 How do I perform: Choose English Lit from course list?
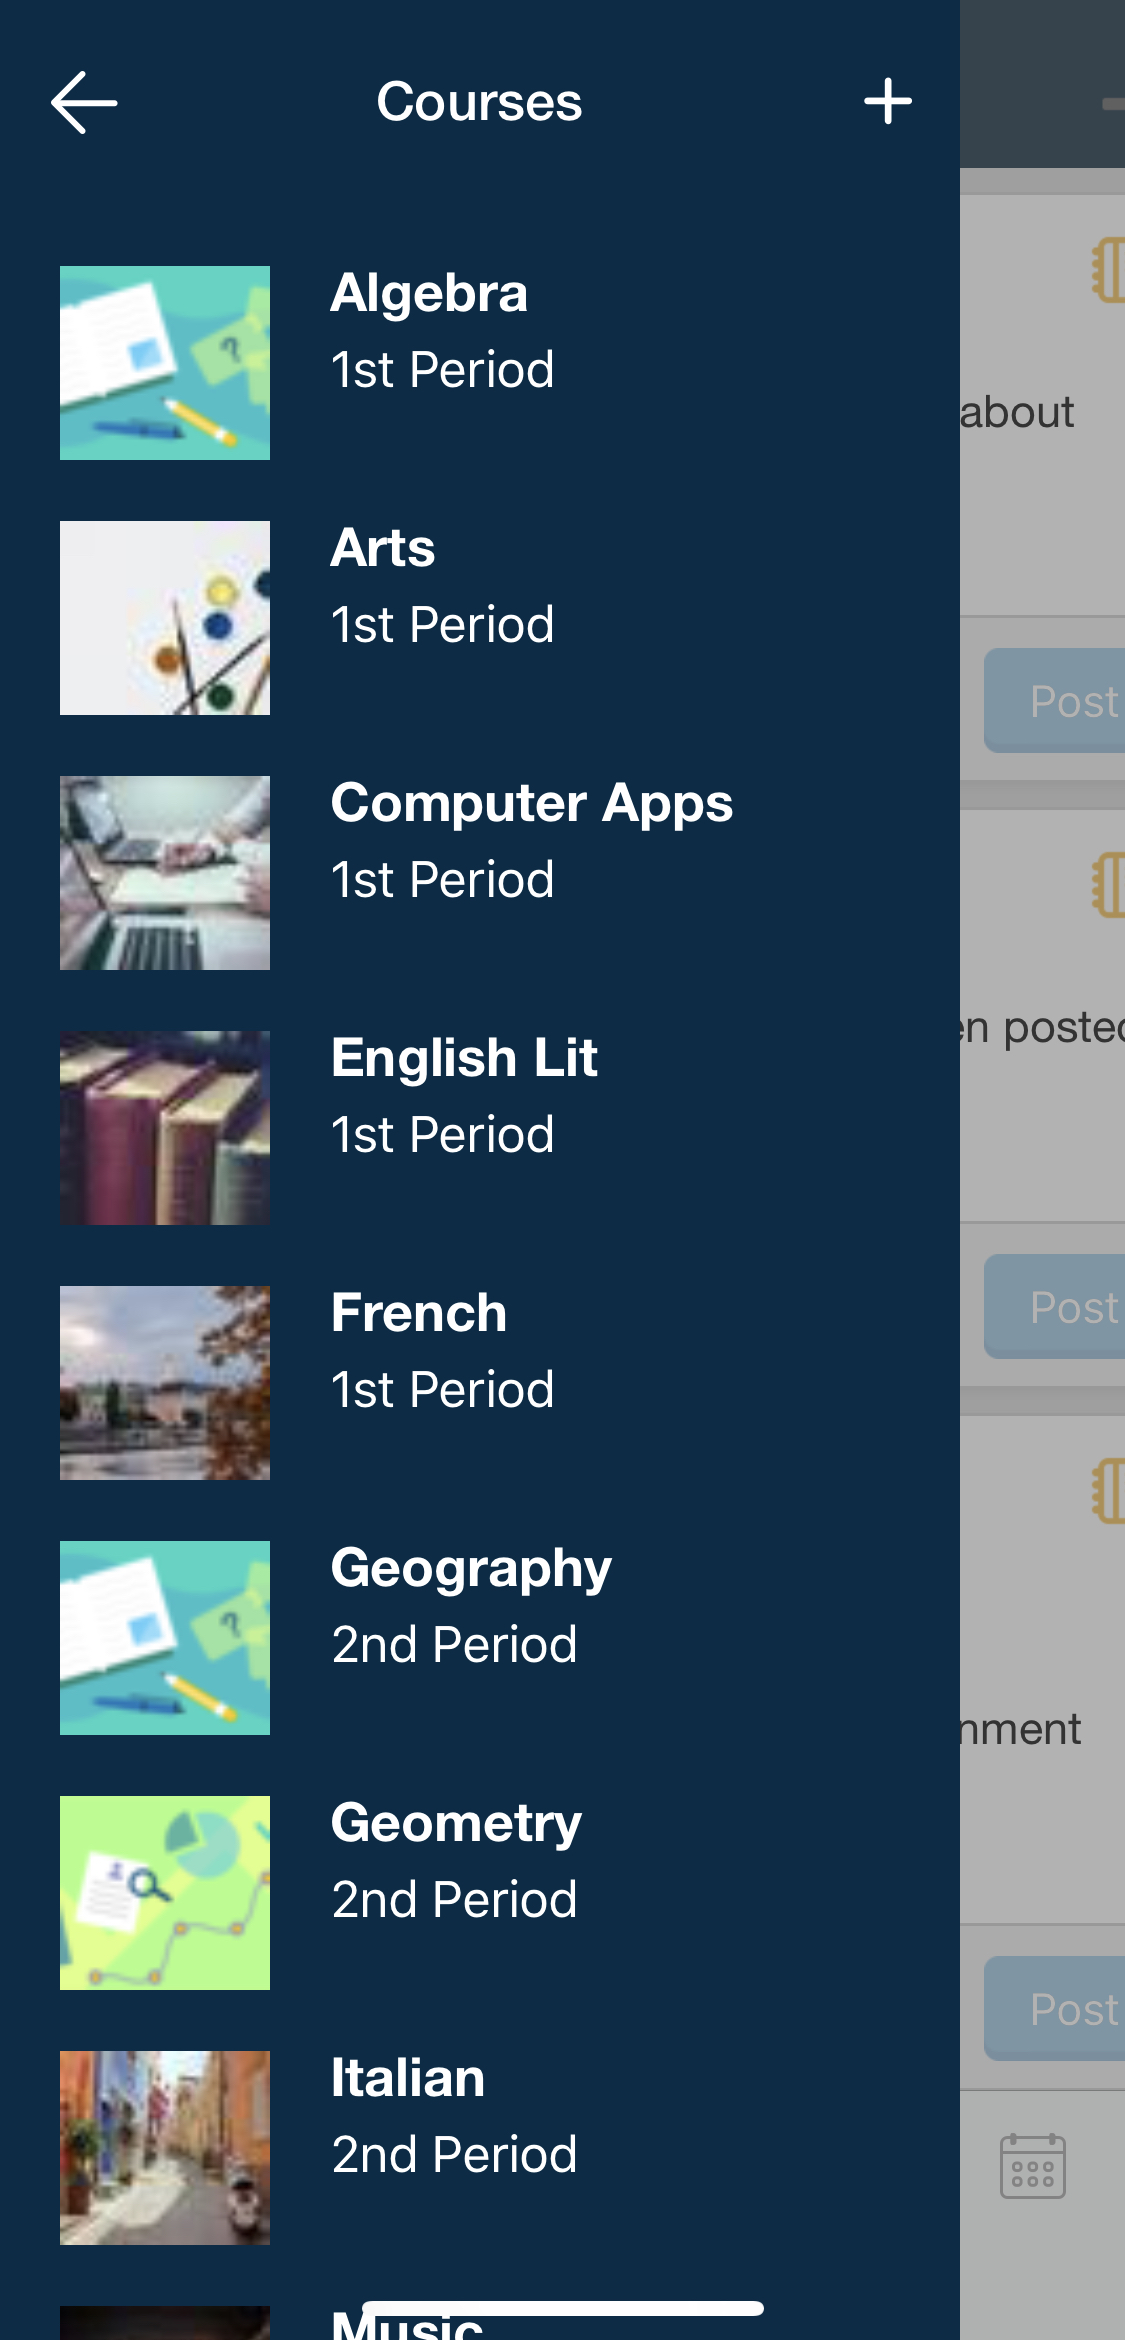[464, 1096]
